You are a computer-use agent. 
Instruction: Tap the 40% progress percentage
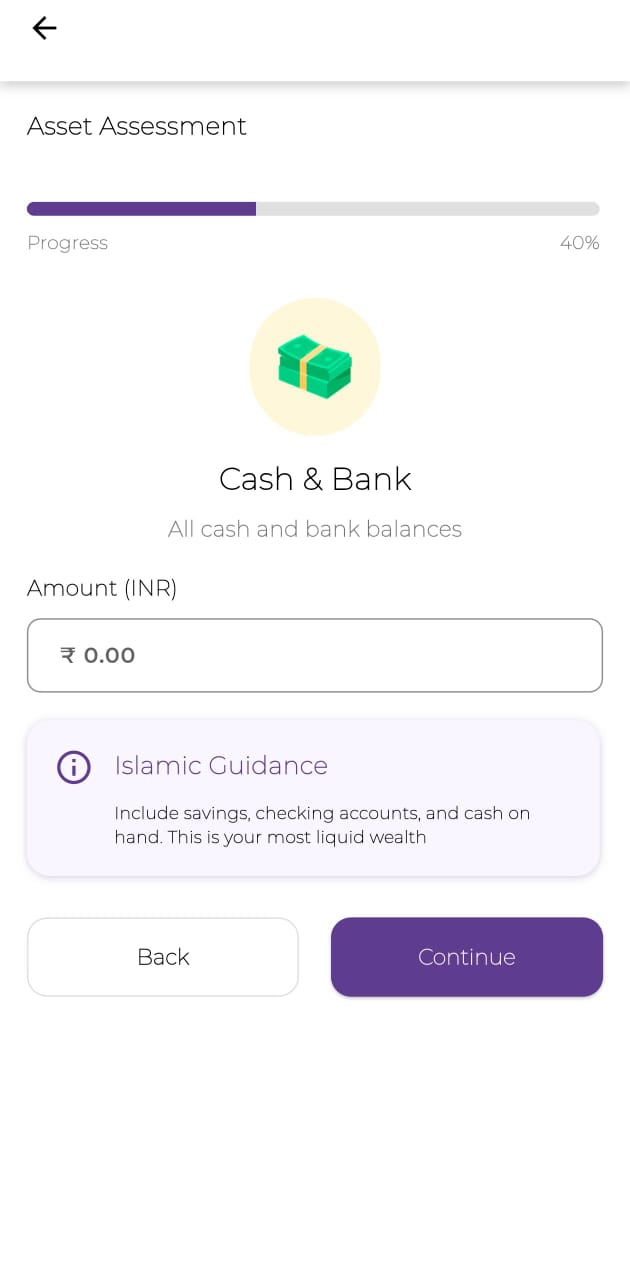tap(579, 243)
